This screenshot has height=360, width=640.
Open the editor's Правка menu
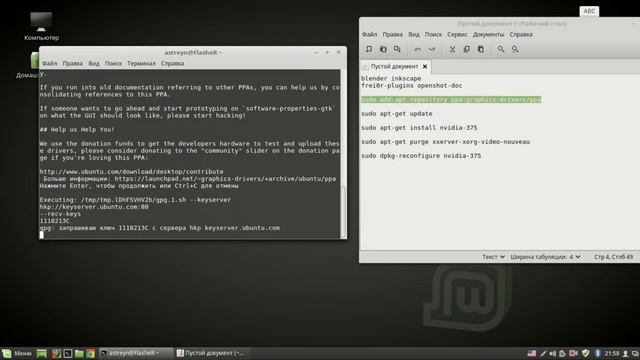(393, 35)
